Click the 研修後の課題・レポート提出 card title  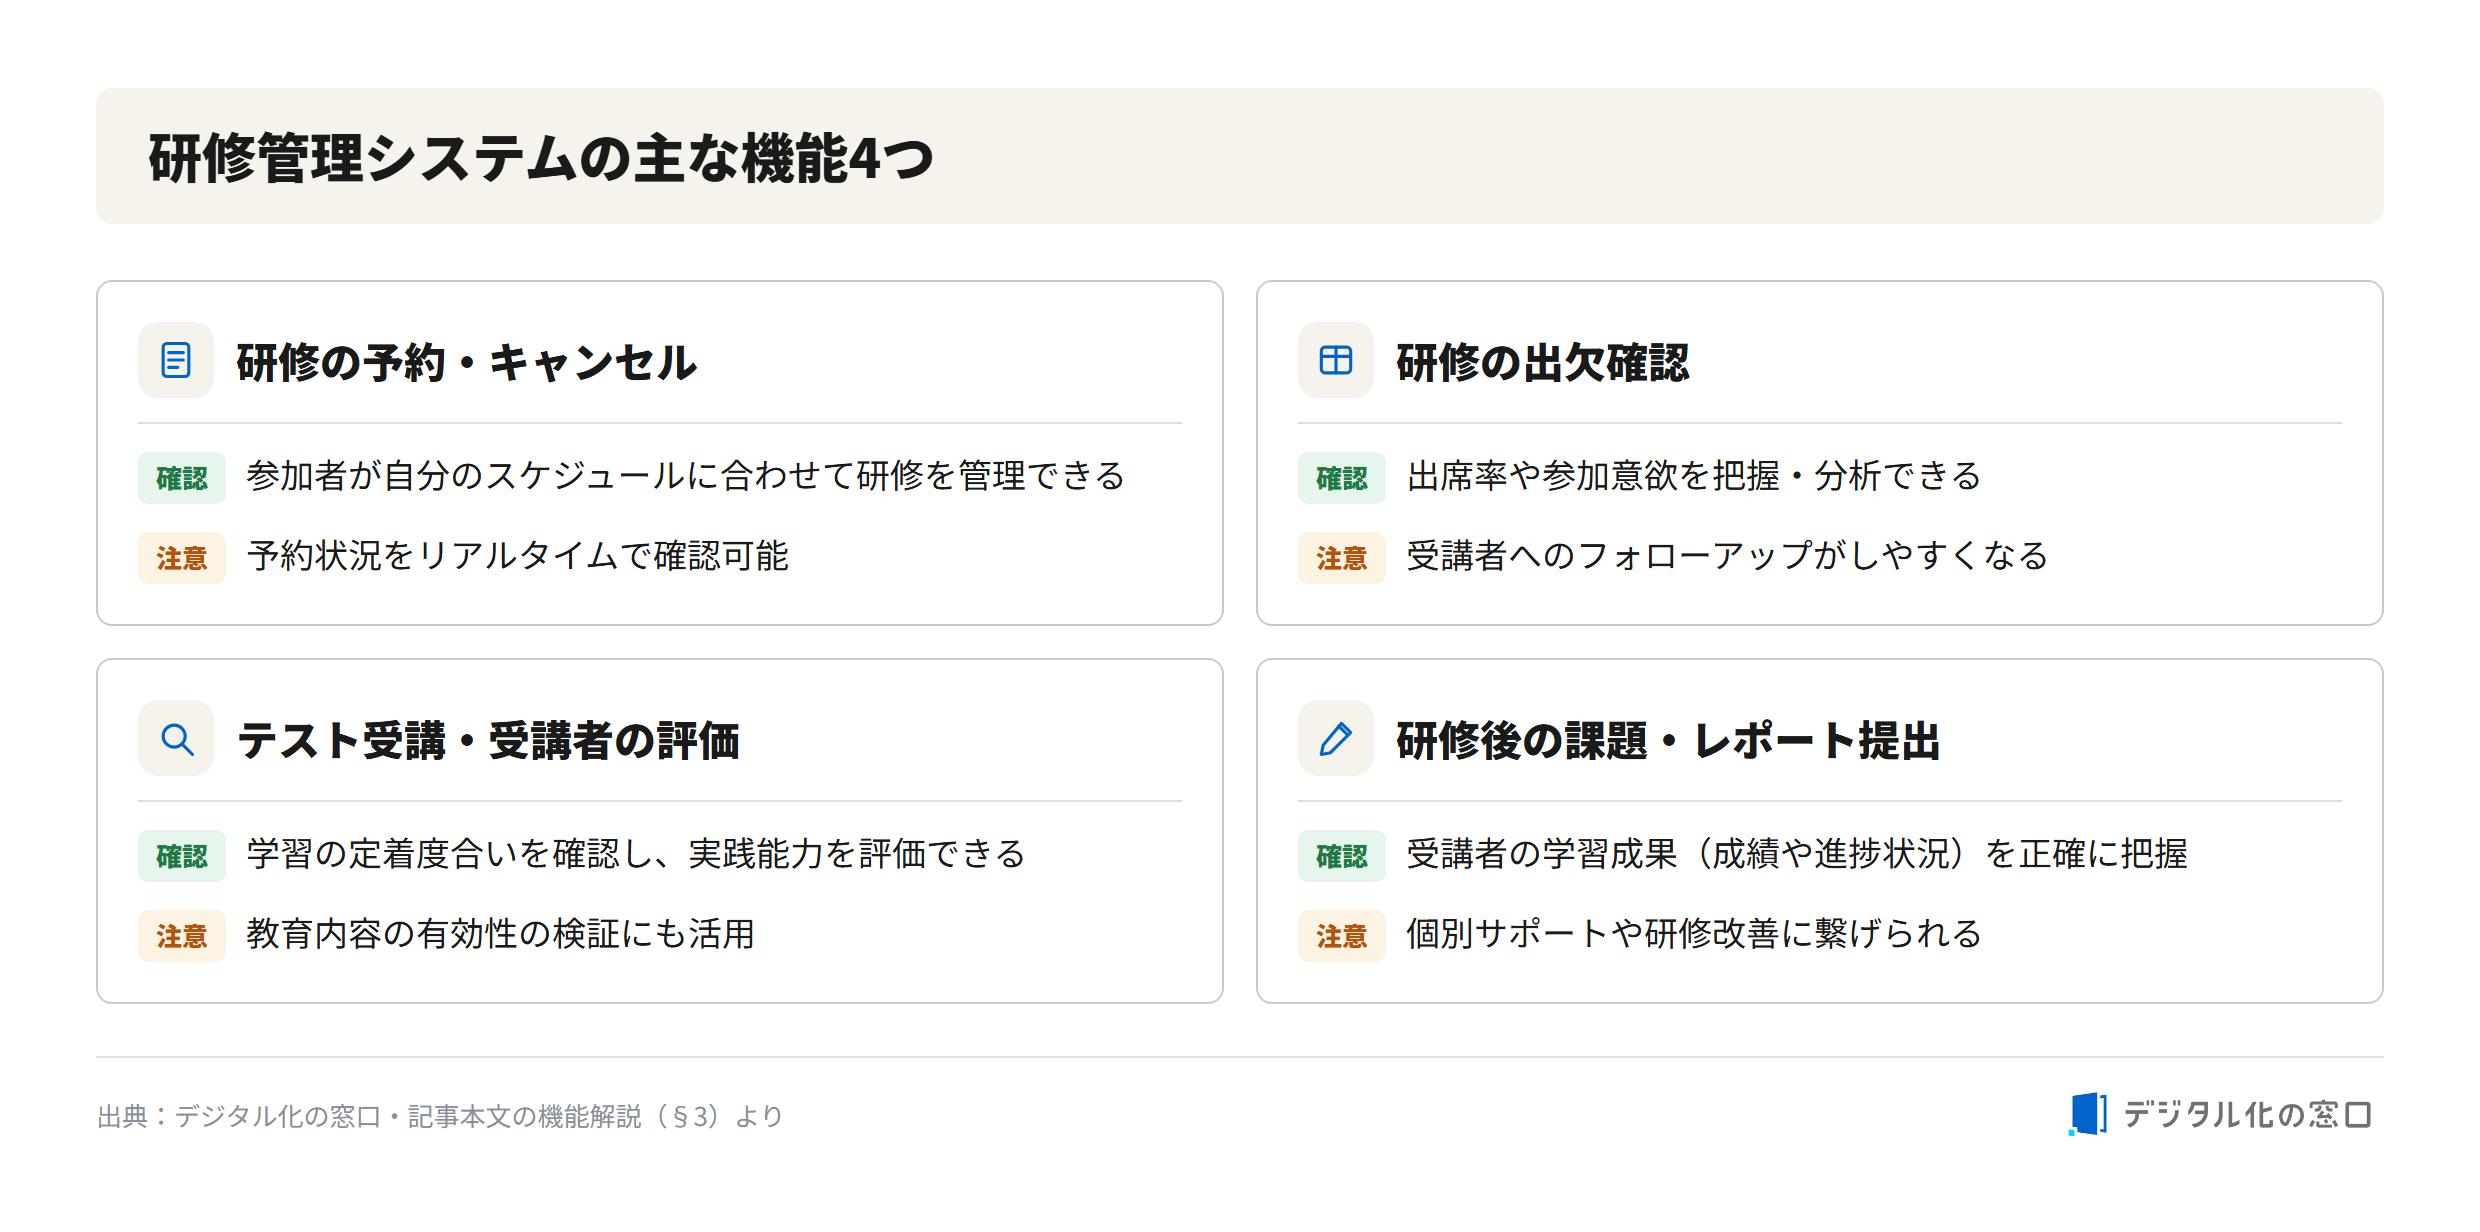pyautogui.click(x=1668, y=740)
